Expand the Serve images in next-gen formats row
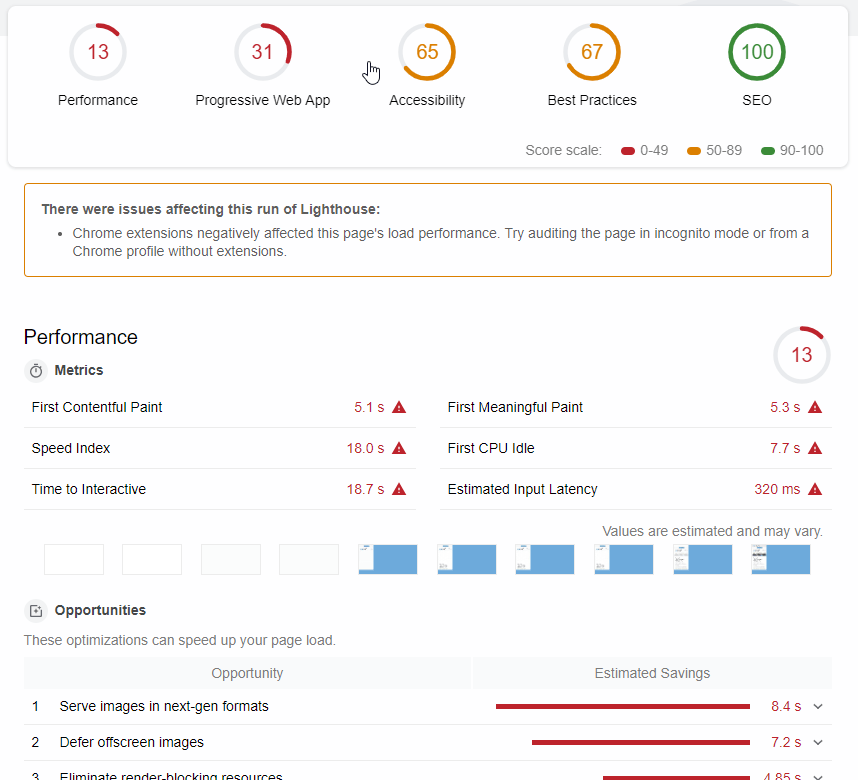This screenshot has height=780, width=858. click(x=818, y=707)
